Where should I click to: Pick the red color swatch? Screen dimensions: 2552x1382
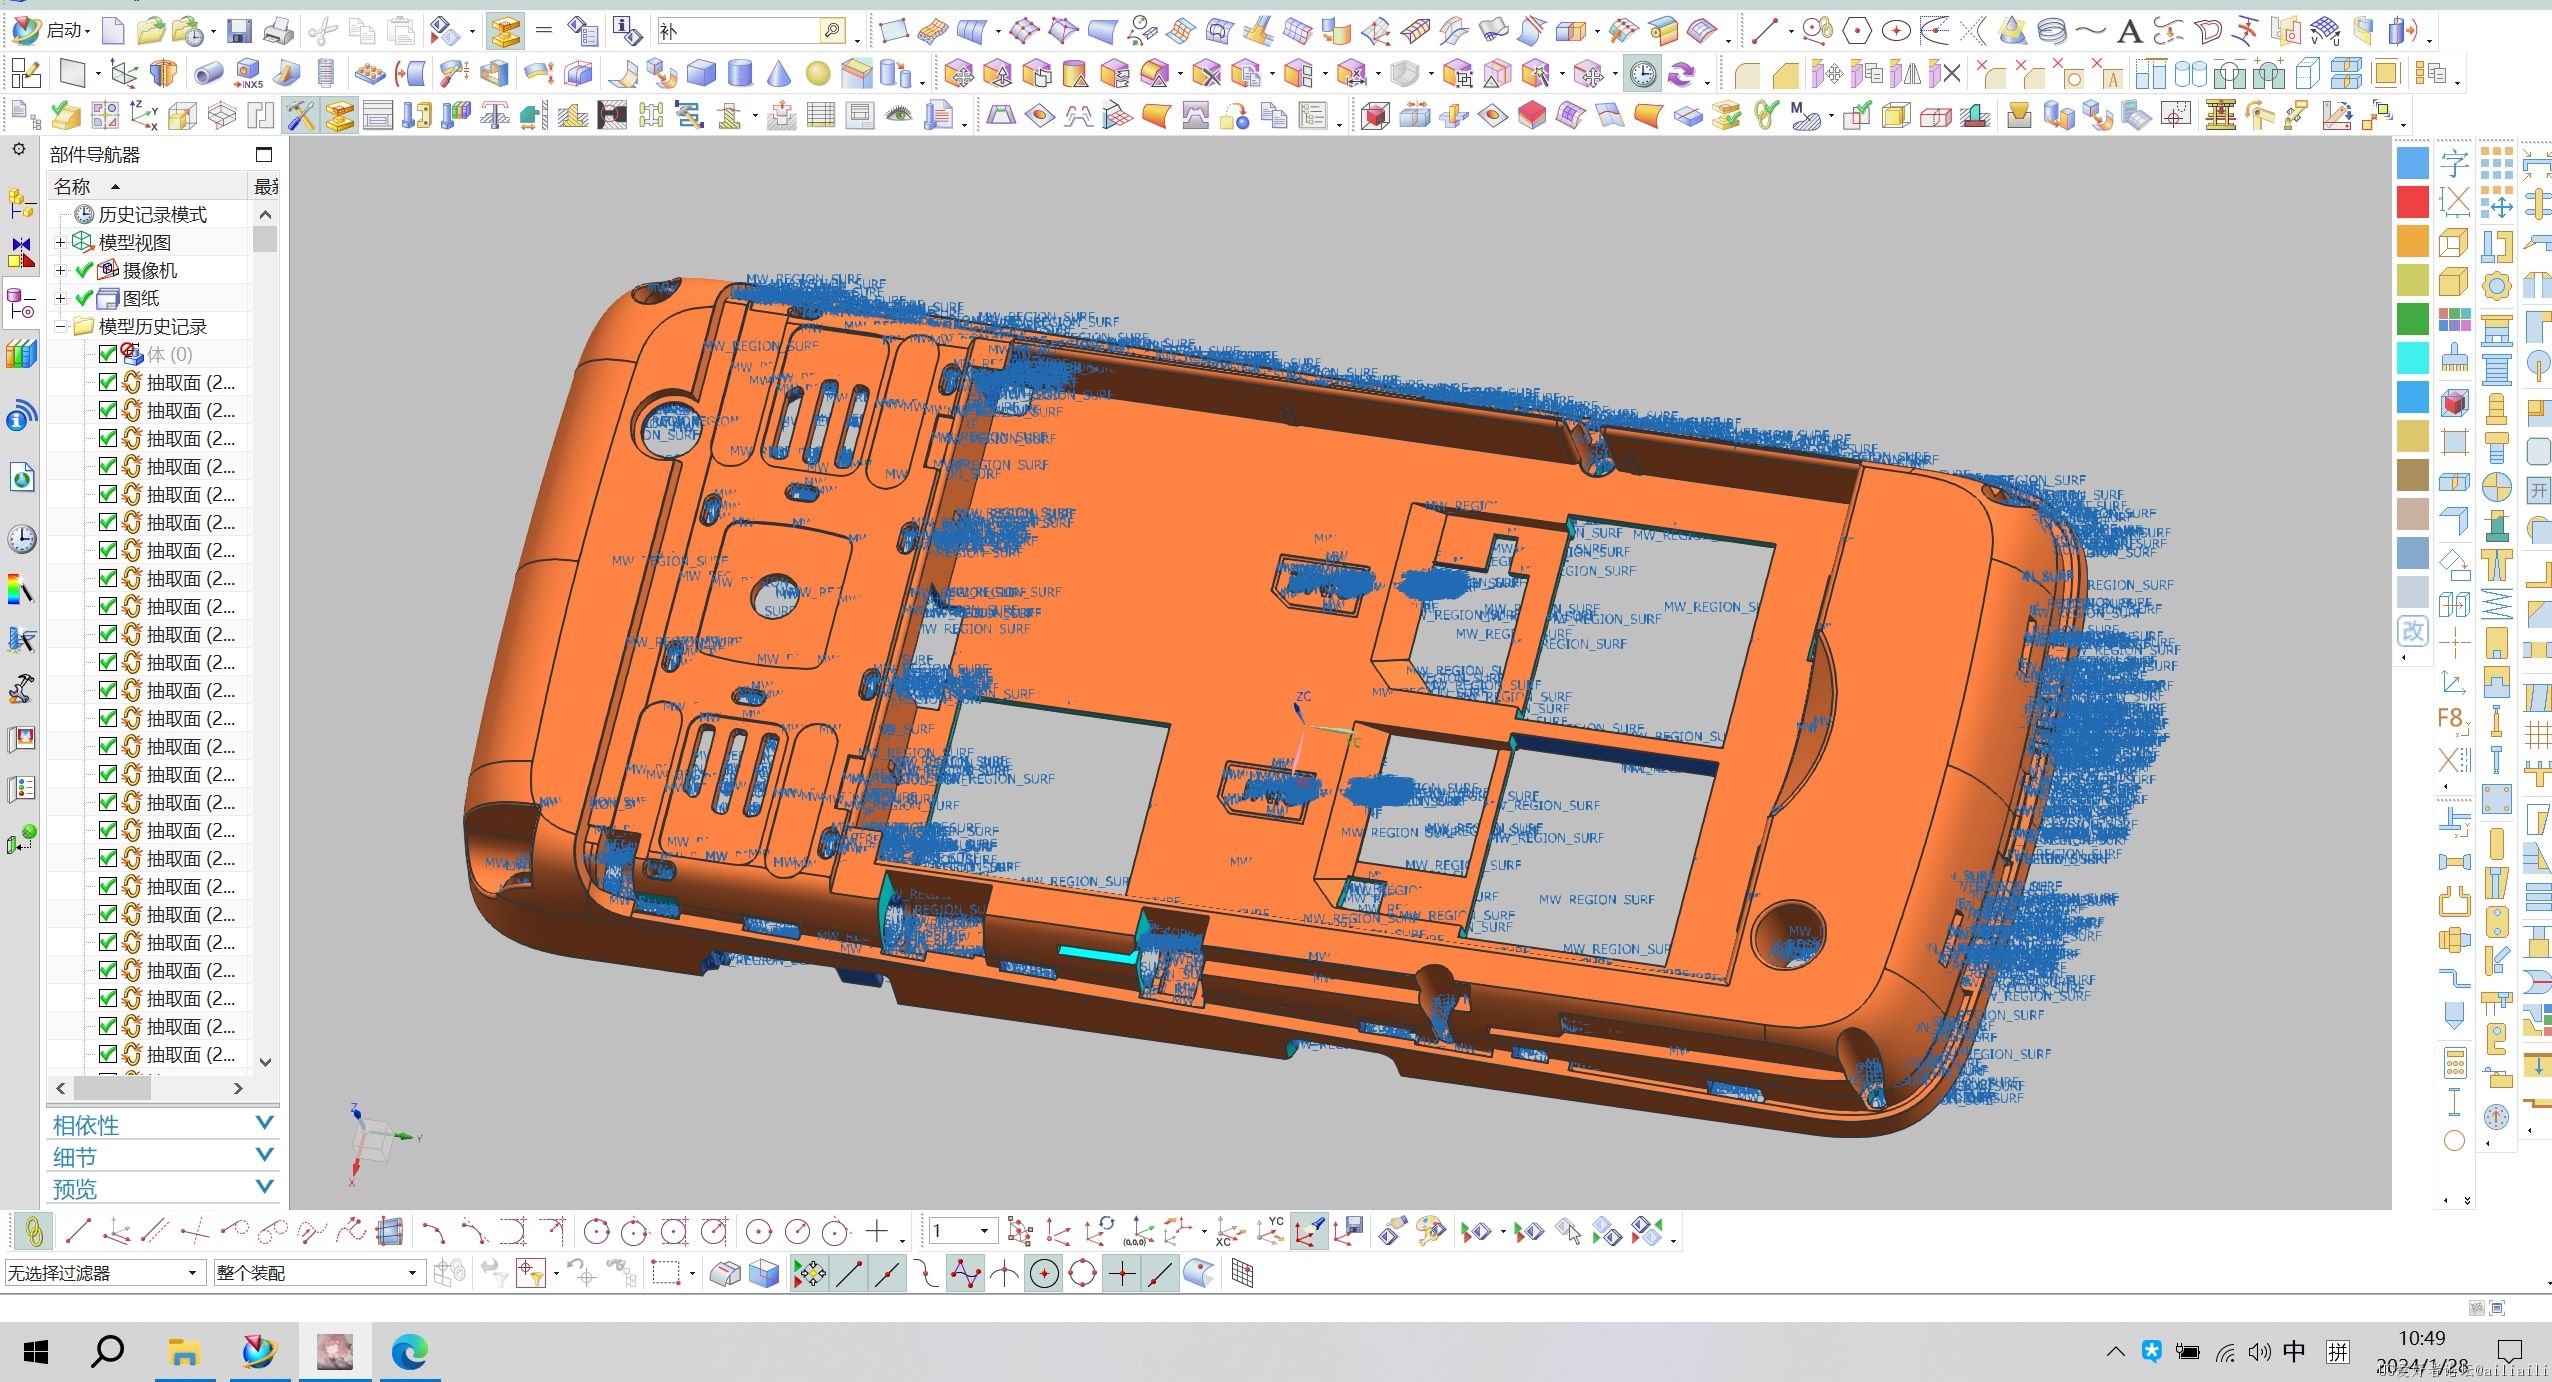pos(2413,202)
